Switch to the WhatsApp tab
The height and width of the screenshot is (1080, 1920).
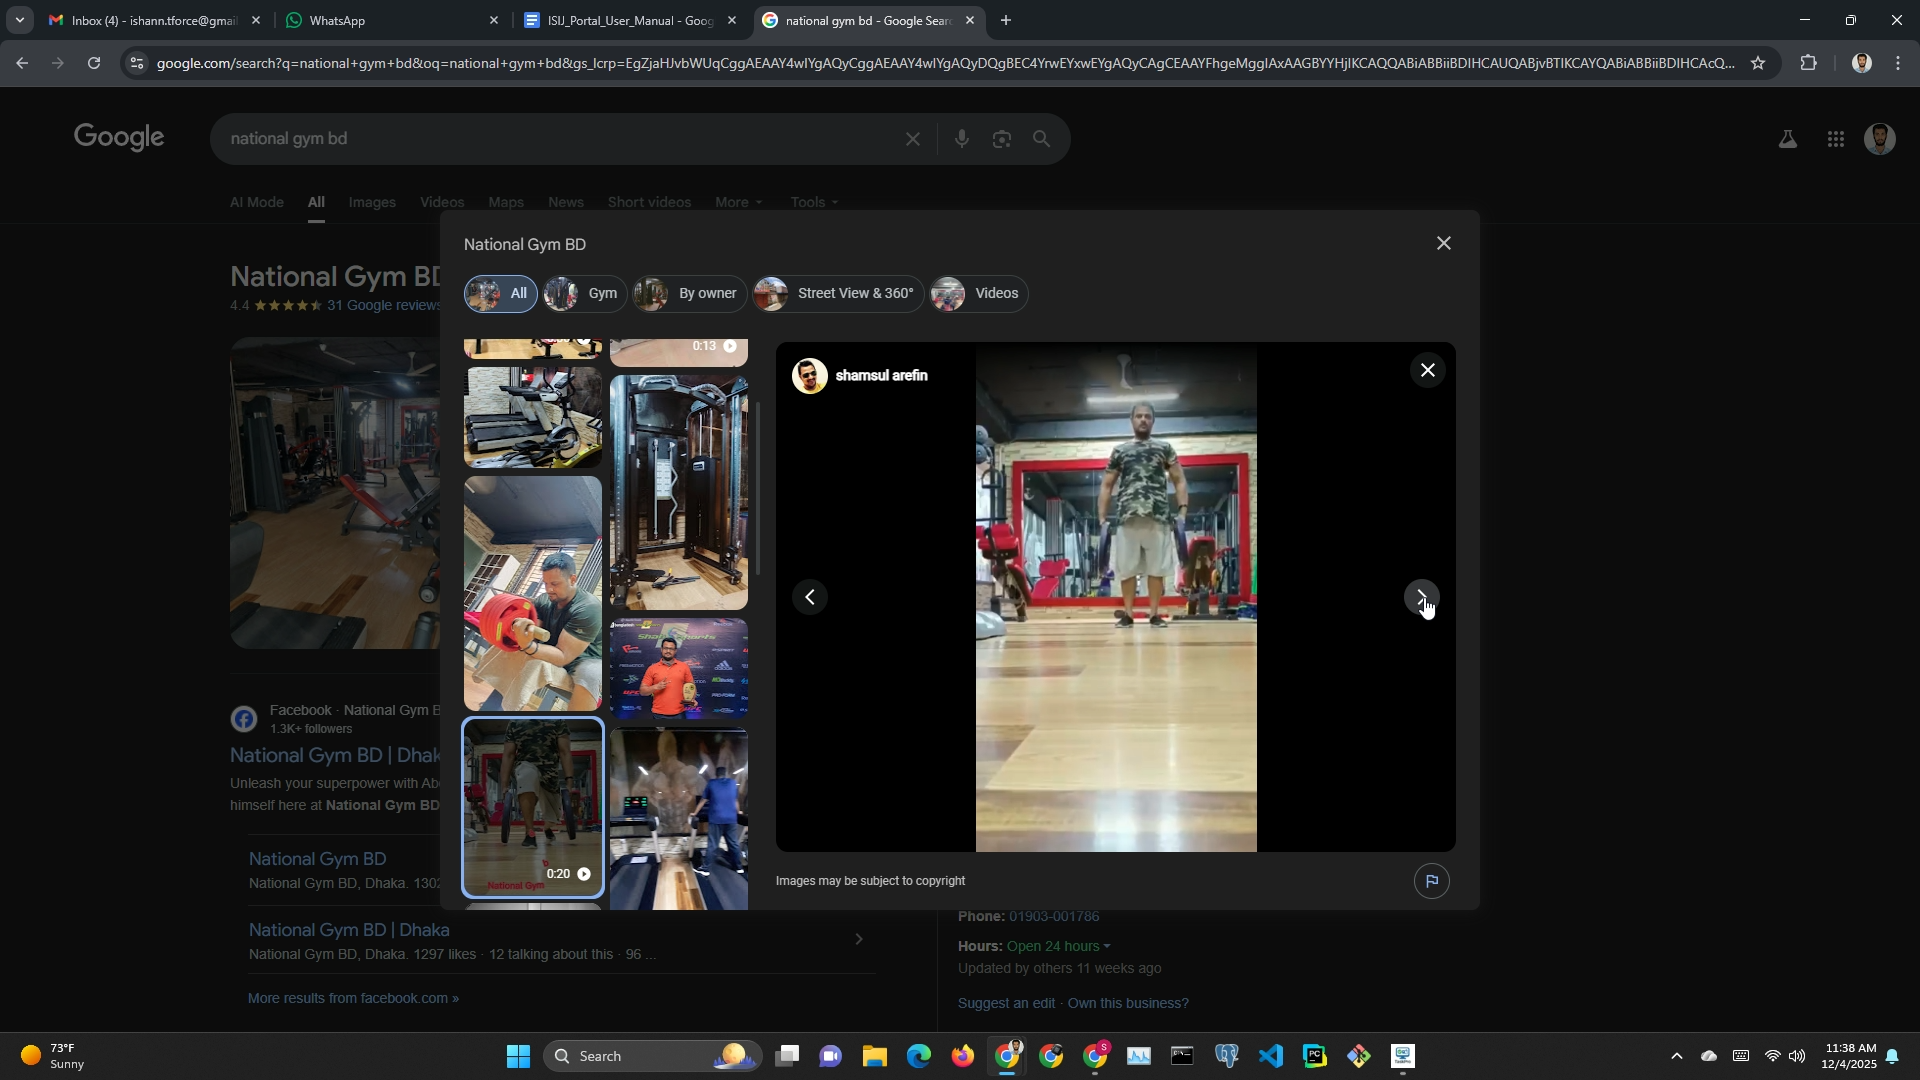pyautogui.click(x=390, y=20)
